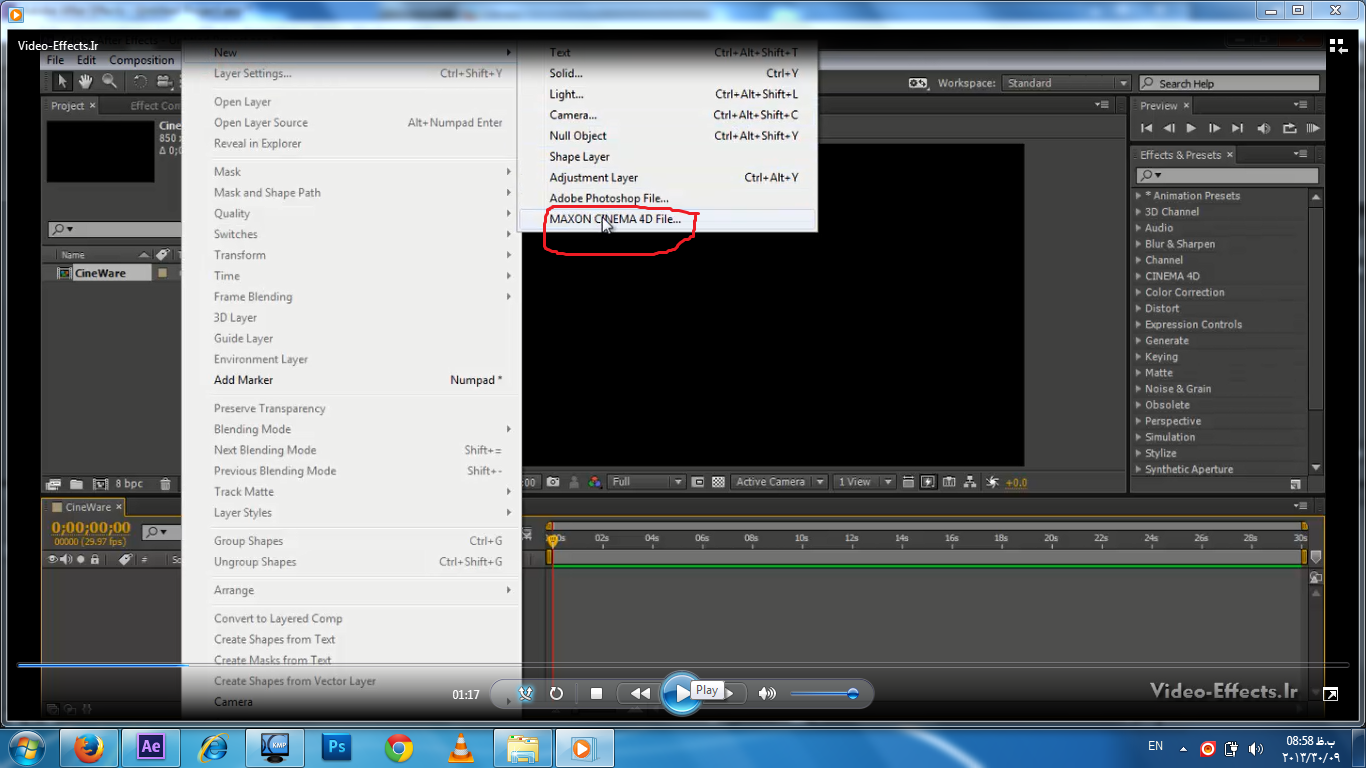Click the 8 bpc color depth button

(129, 484)
